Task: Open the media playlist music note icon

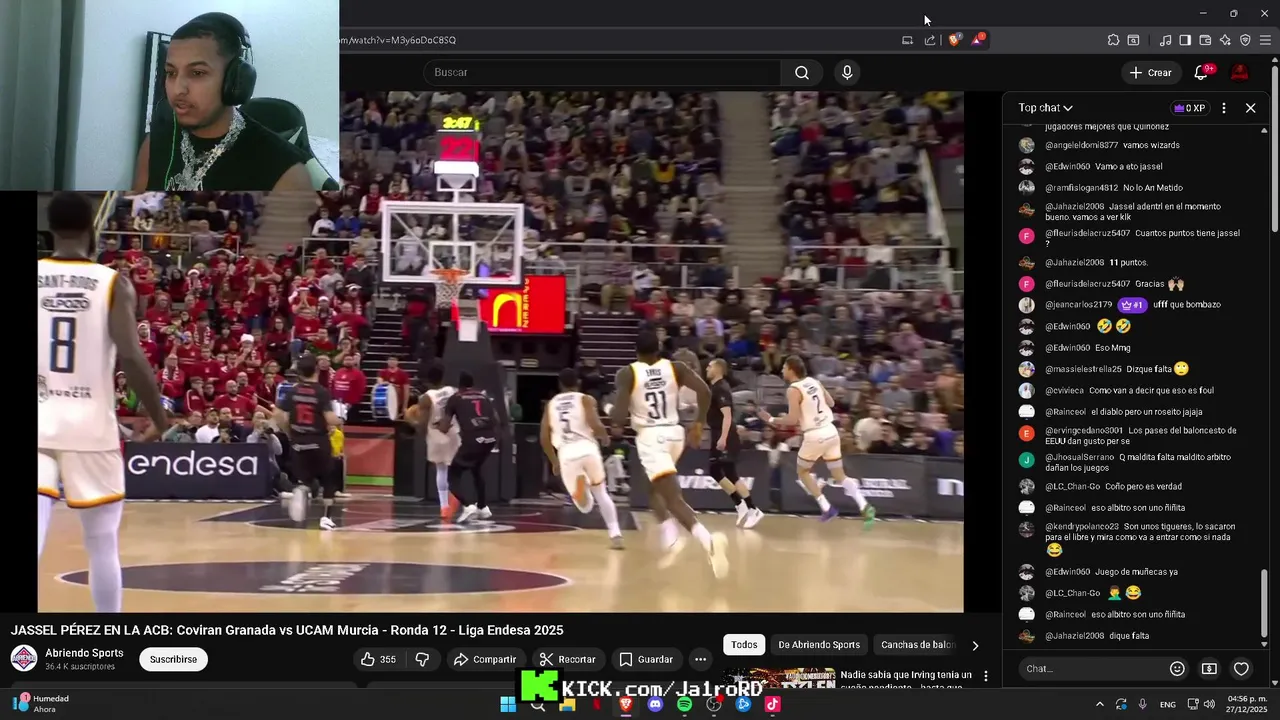Action: 1165,40
